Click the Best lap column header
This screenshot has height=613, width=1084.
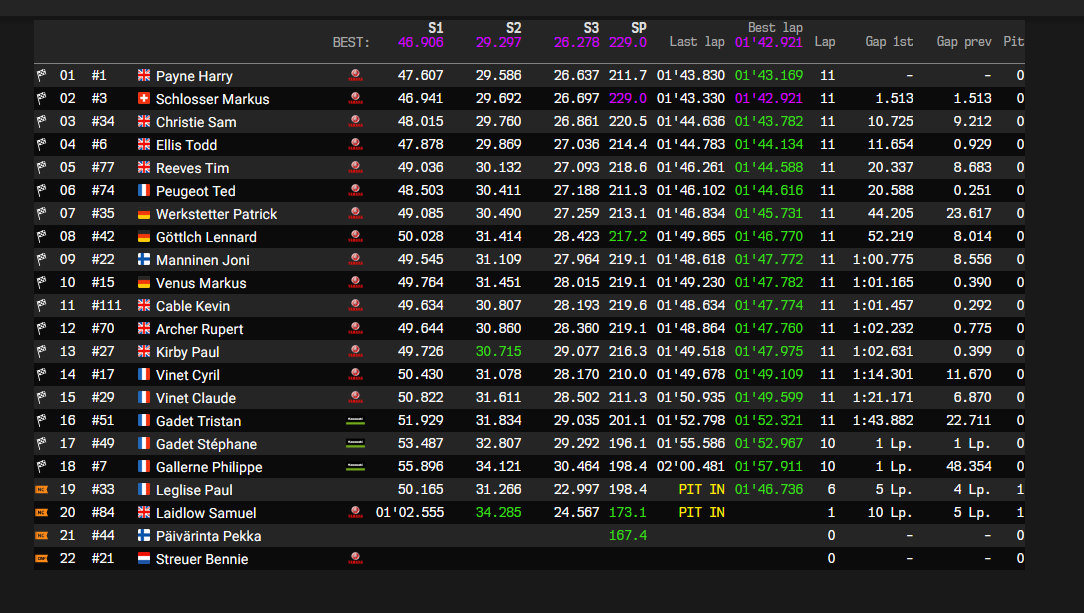pyautogui.click(x=775, y=28)
